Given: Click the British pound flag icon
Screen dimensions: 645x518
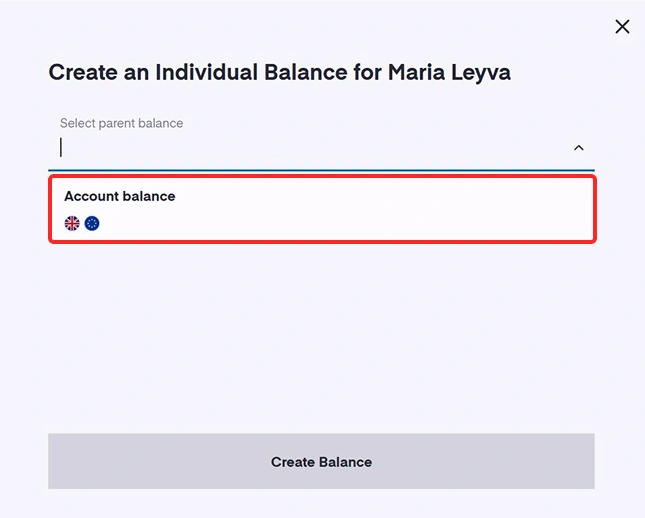Looking at the screenshot, I should pos(72,223).
